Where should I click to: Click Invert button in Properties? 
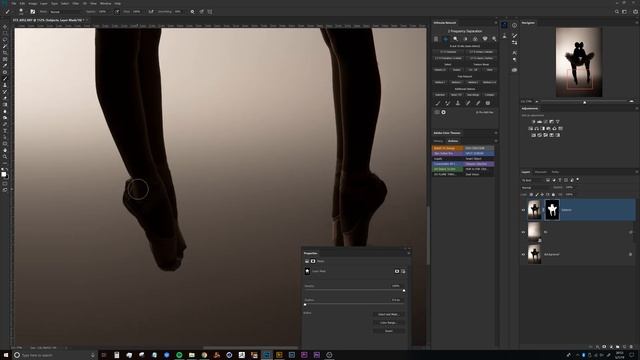click(x=389, y=331)
